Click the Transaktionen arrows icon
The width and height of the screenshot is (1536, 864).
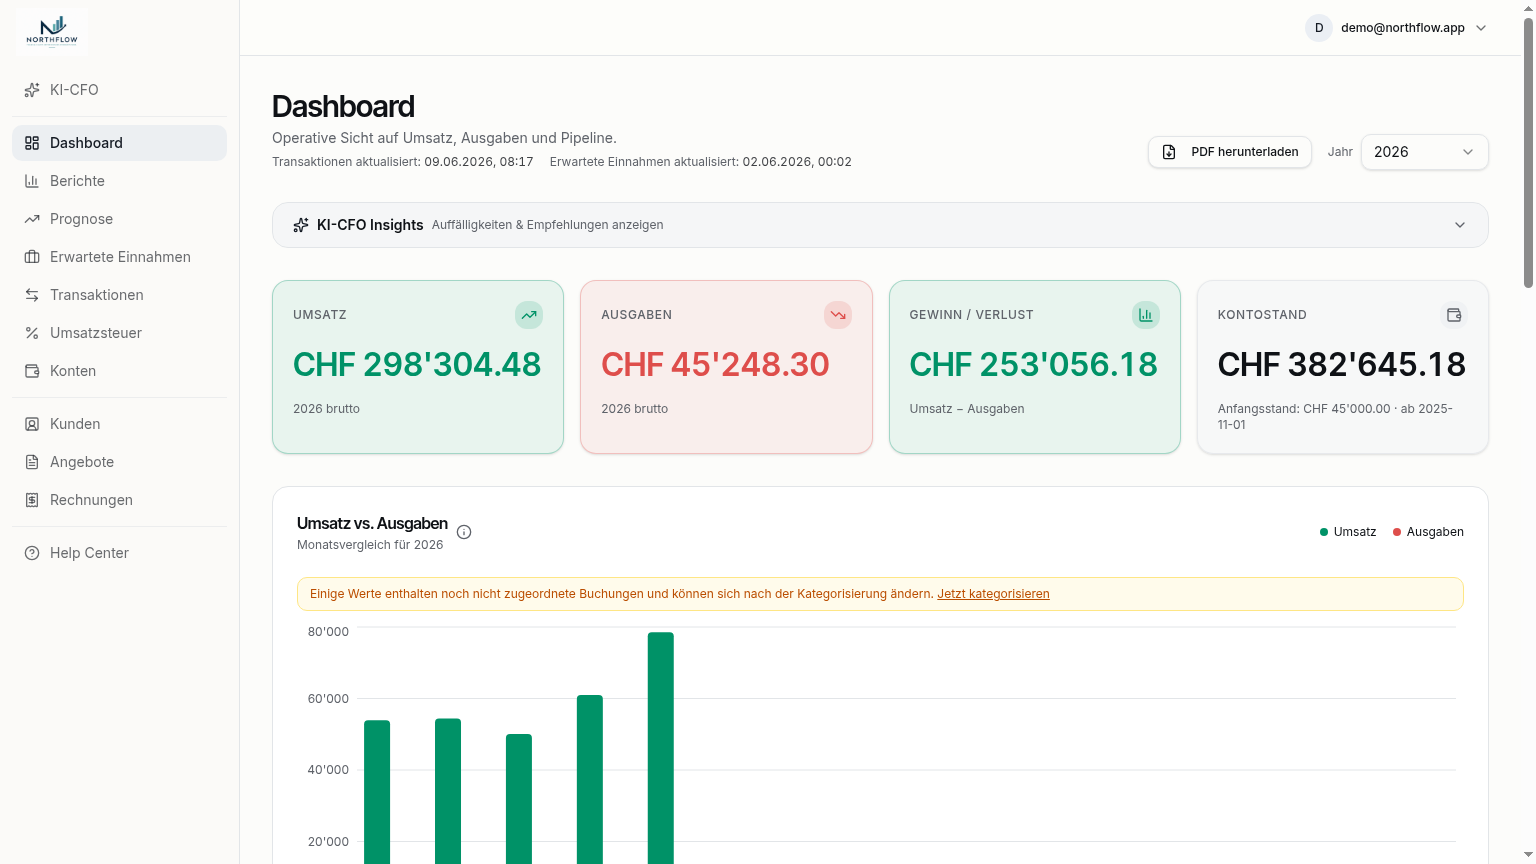[x=32, y=295]
